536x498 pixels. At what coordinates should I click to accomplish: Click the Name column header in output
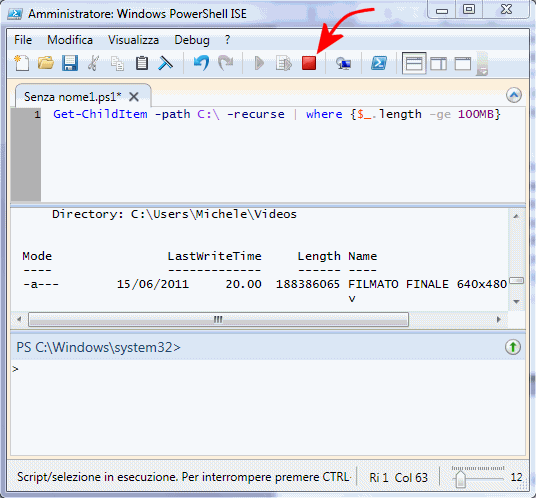coord(363,256)
